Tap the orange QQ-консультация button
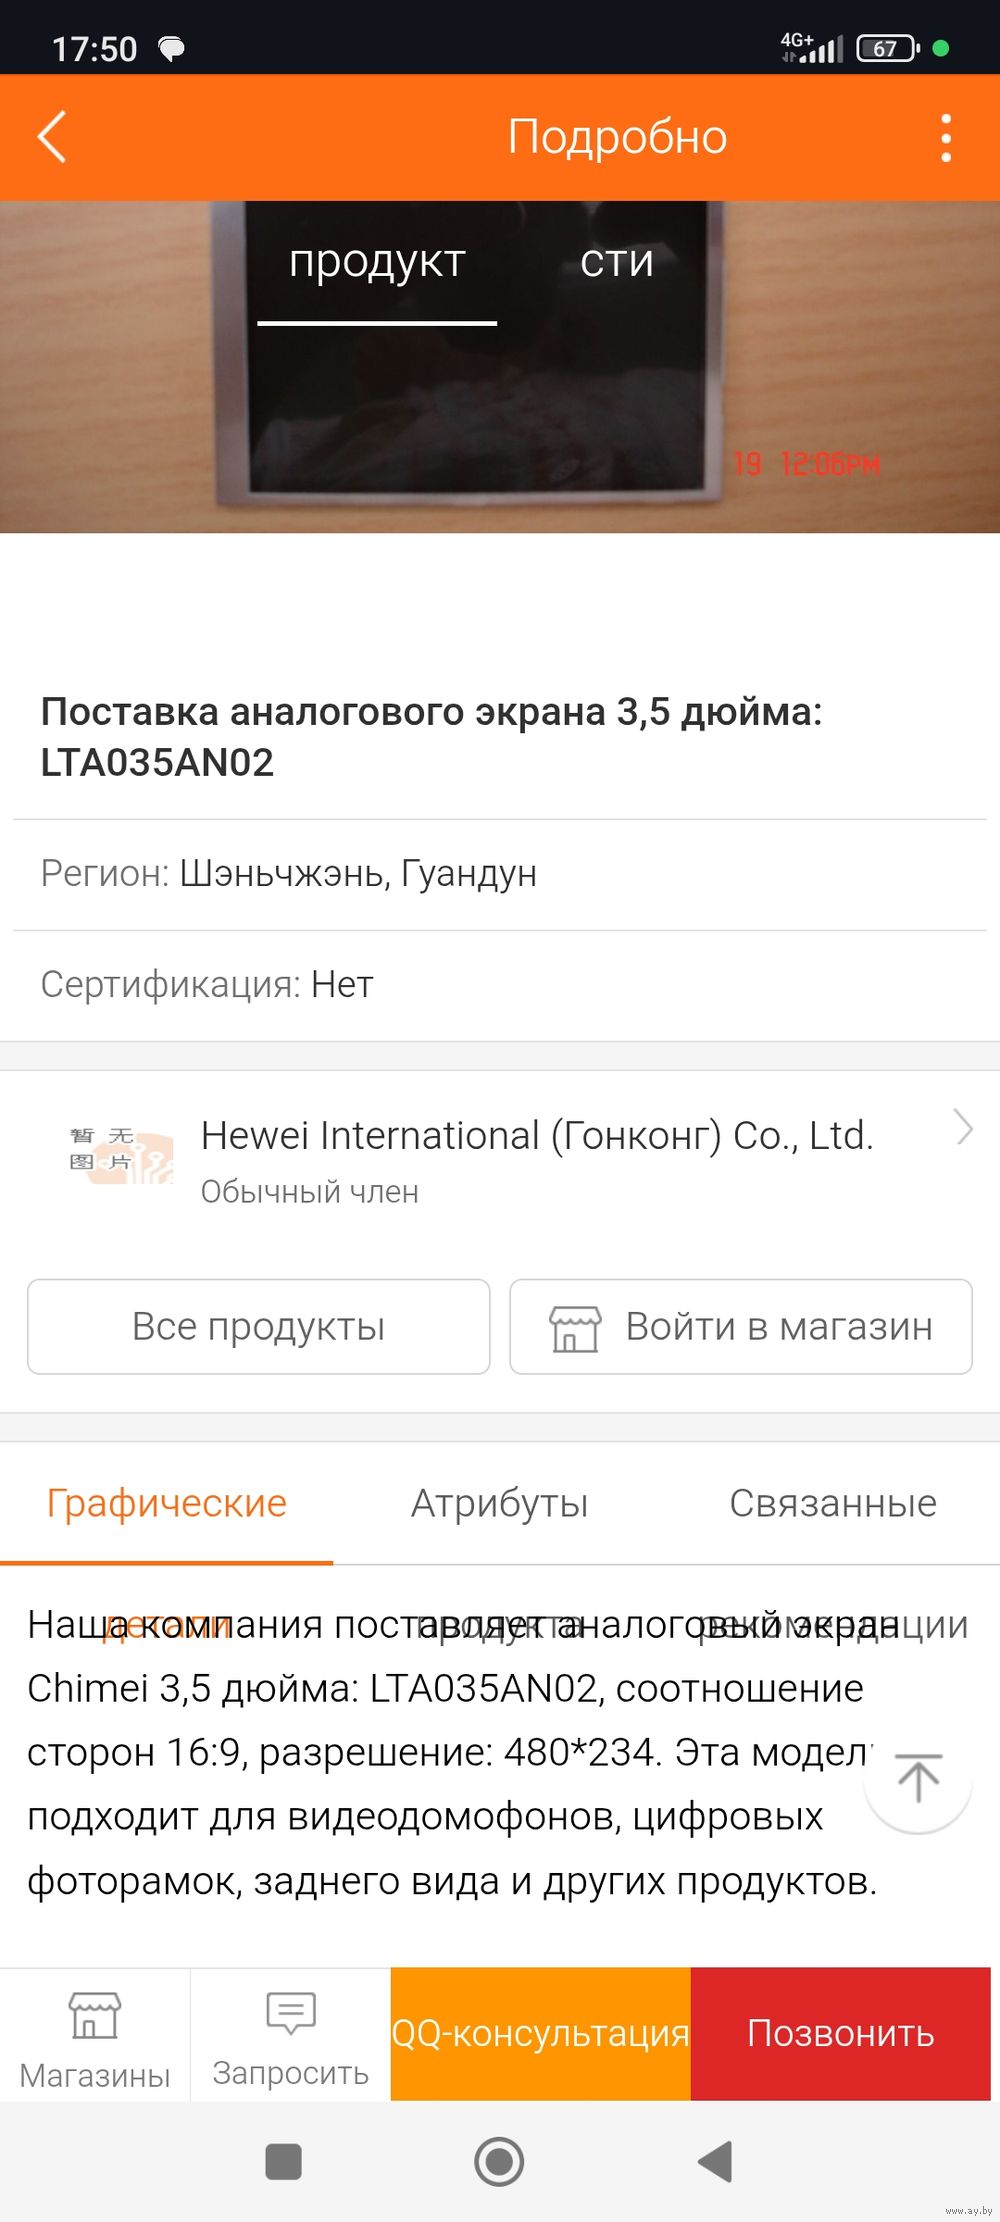The height and width of the screenshot is (2222, 1000). pos(540,2034)
